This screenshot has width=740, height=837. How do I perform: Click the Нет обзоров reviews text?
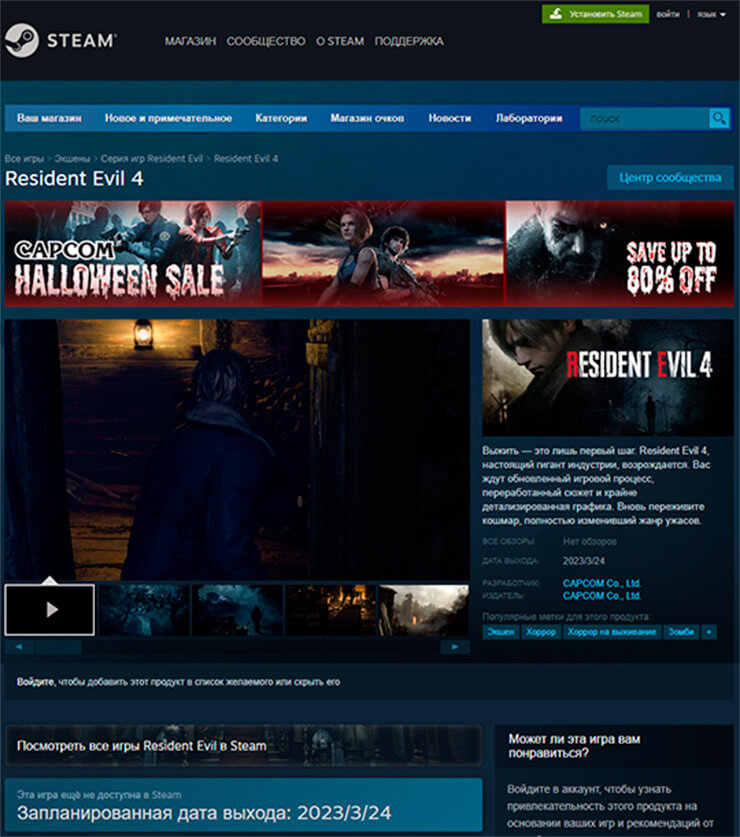589,542
